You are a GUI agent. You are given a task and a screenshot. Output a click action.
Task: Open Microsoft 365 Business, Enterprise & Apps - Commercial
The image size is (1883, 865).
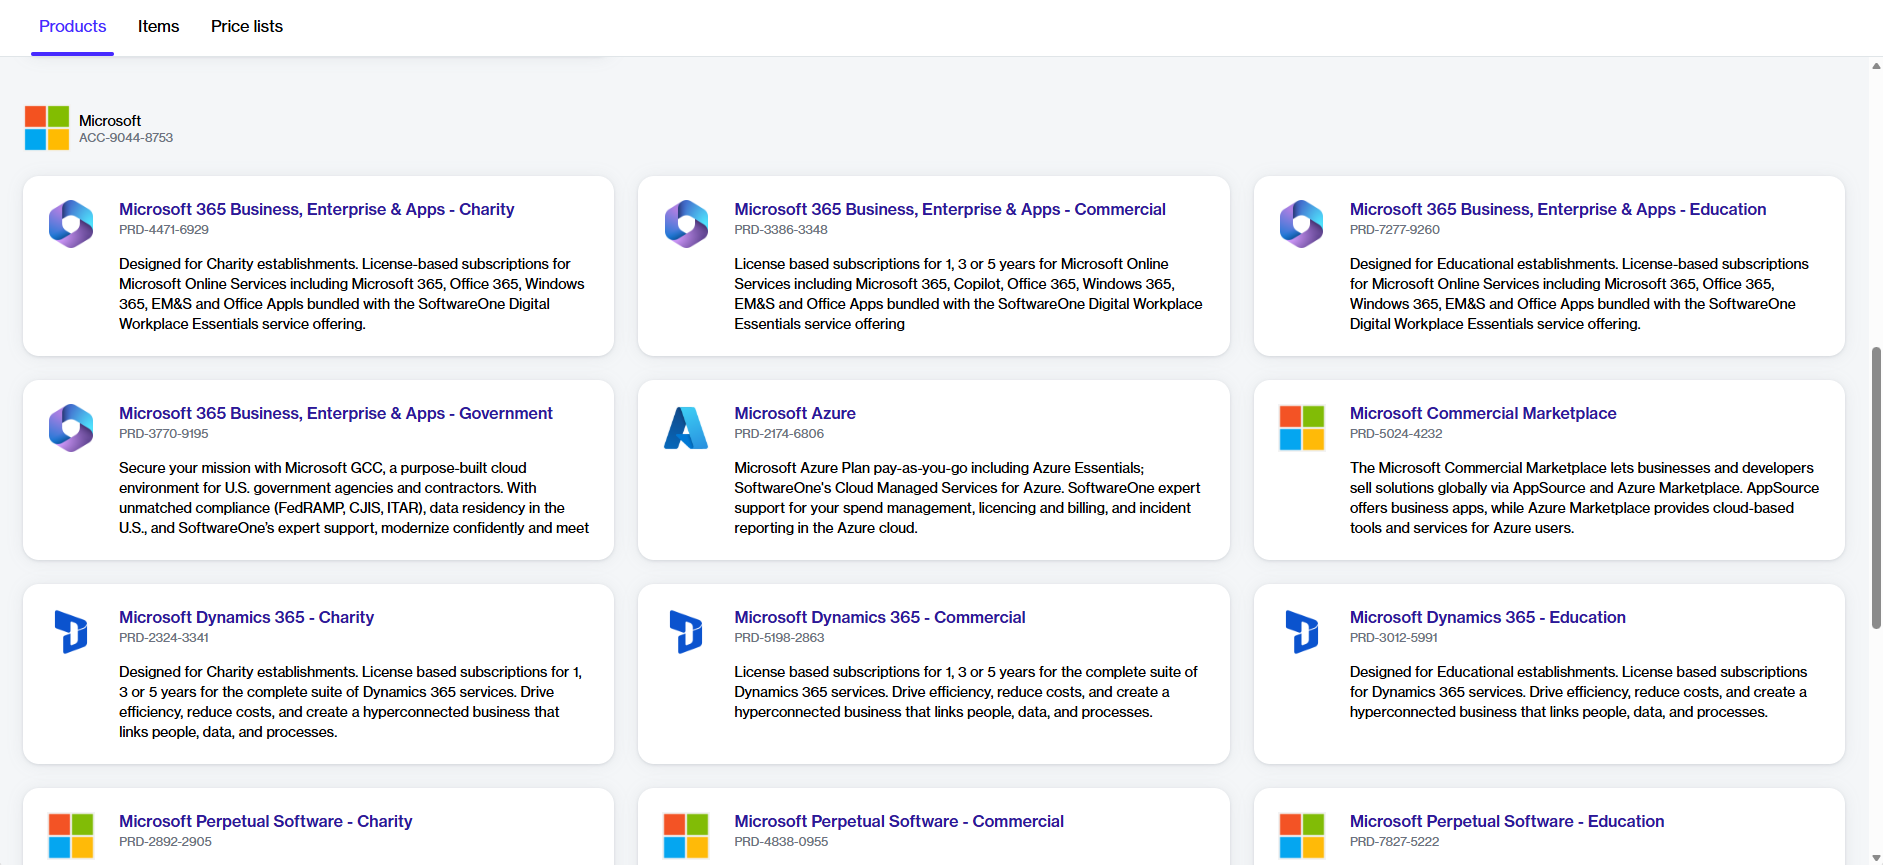pyautogui.click(x=949, y=209)
